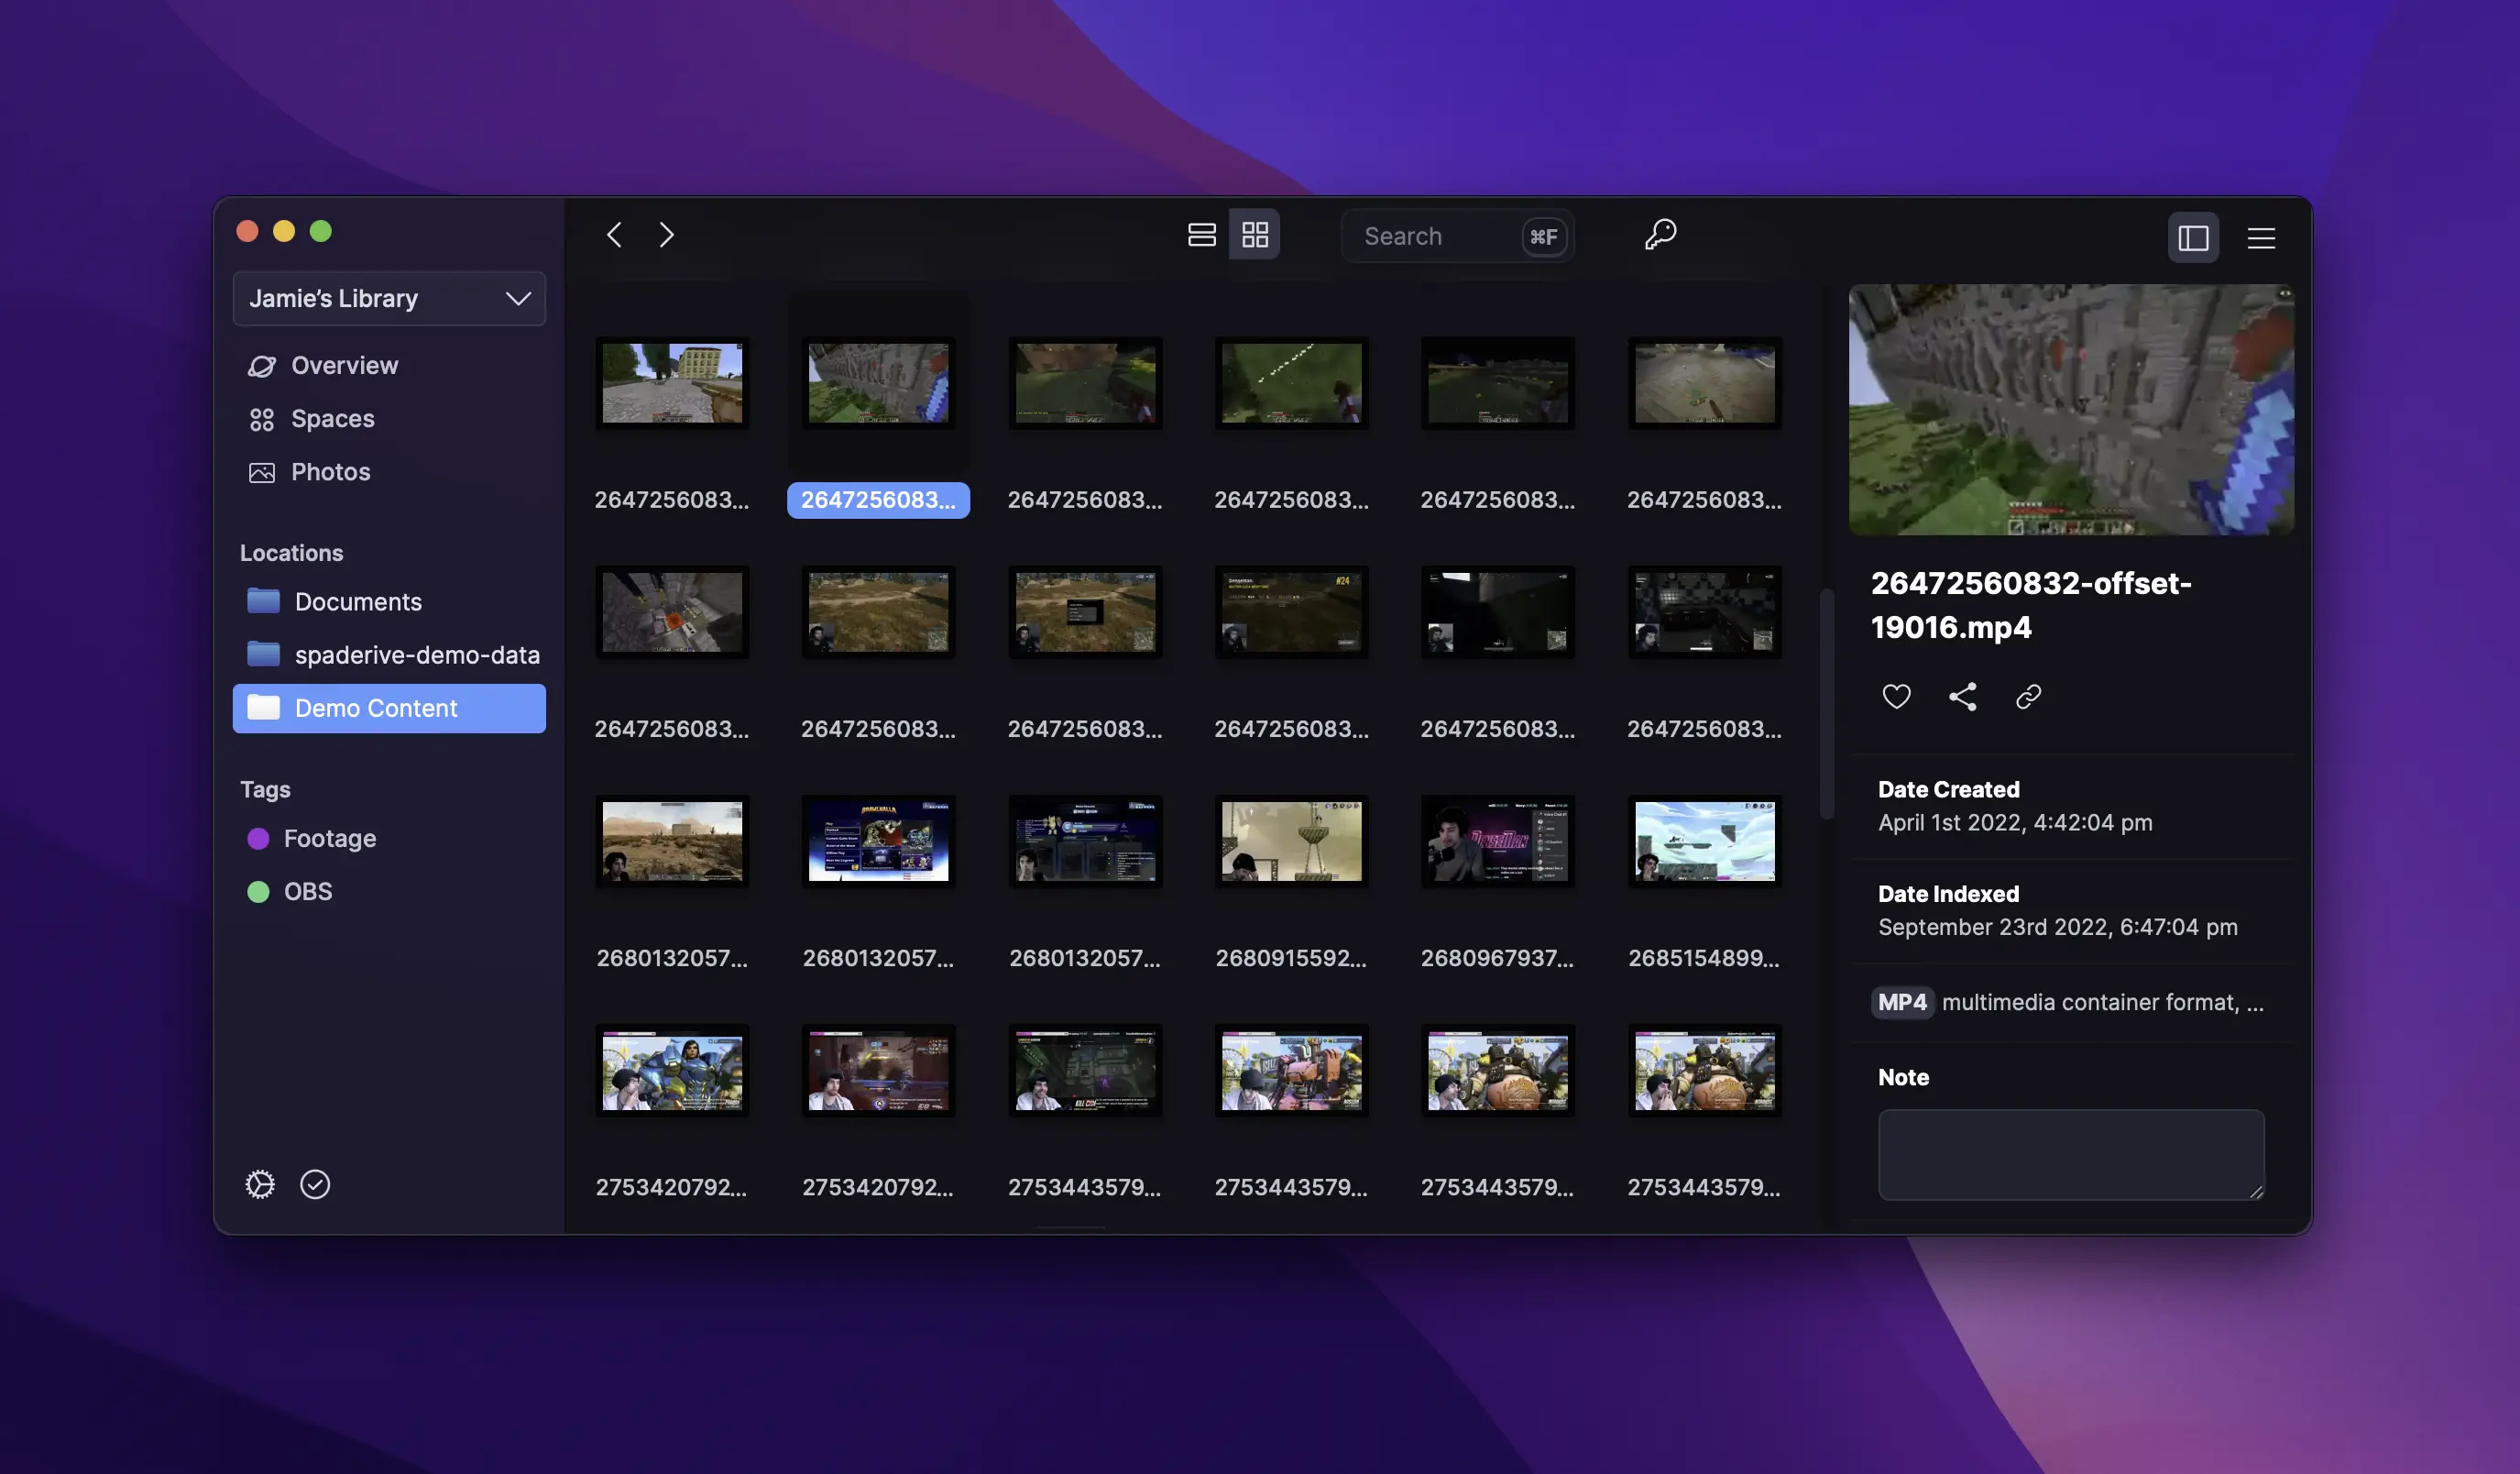Screen dimensions: 2520x1474
Task: Select the purple Footage tag
Action: (328, 838)
